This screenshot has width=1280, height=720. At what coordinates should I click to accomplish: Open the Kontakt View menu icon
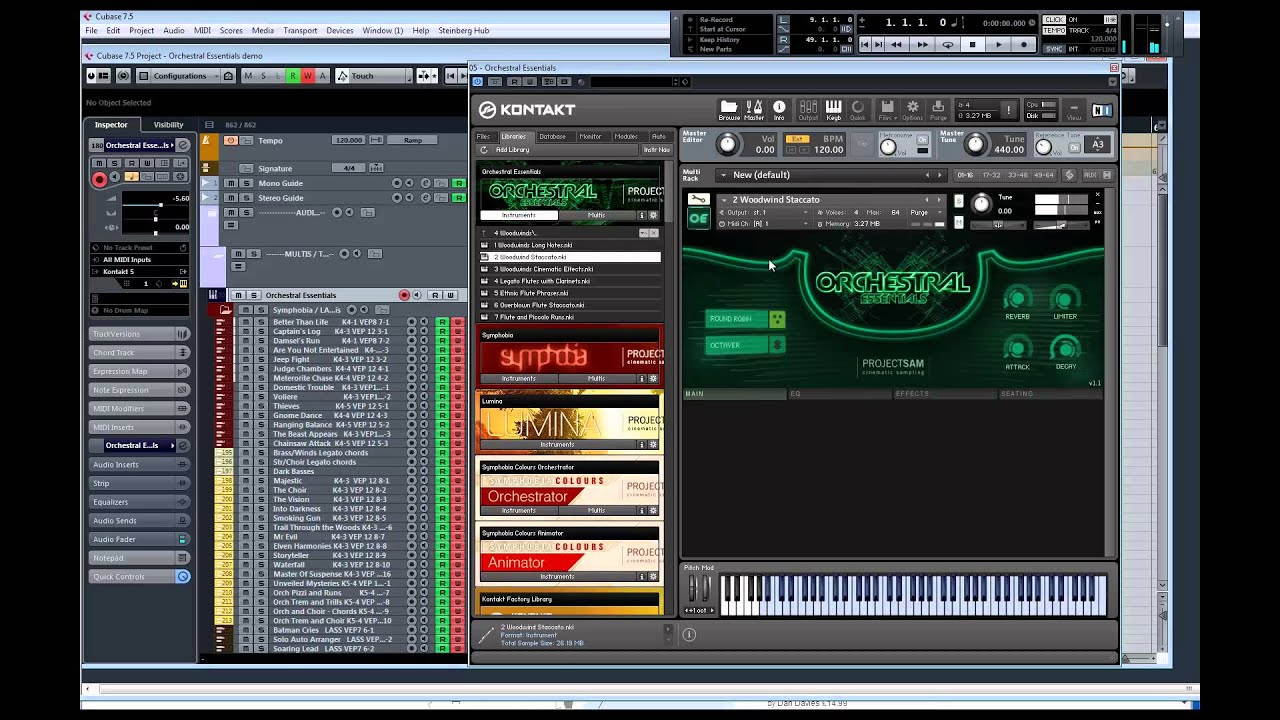tap(1074, 110)
